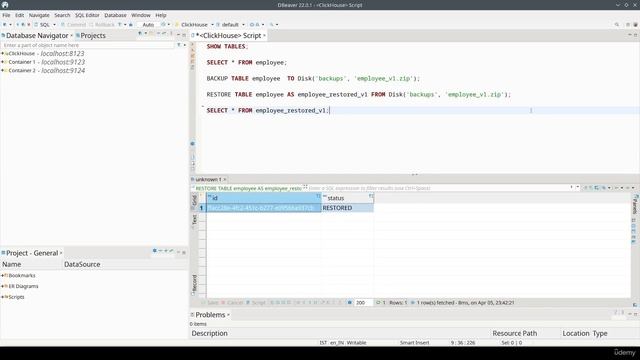Open the Panels side toggle
This screenshot has width=640, height=360.
tap(635, 204)
